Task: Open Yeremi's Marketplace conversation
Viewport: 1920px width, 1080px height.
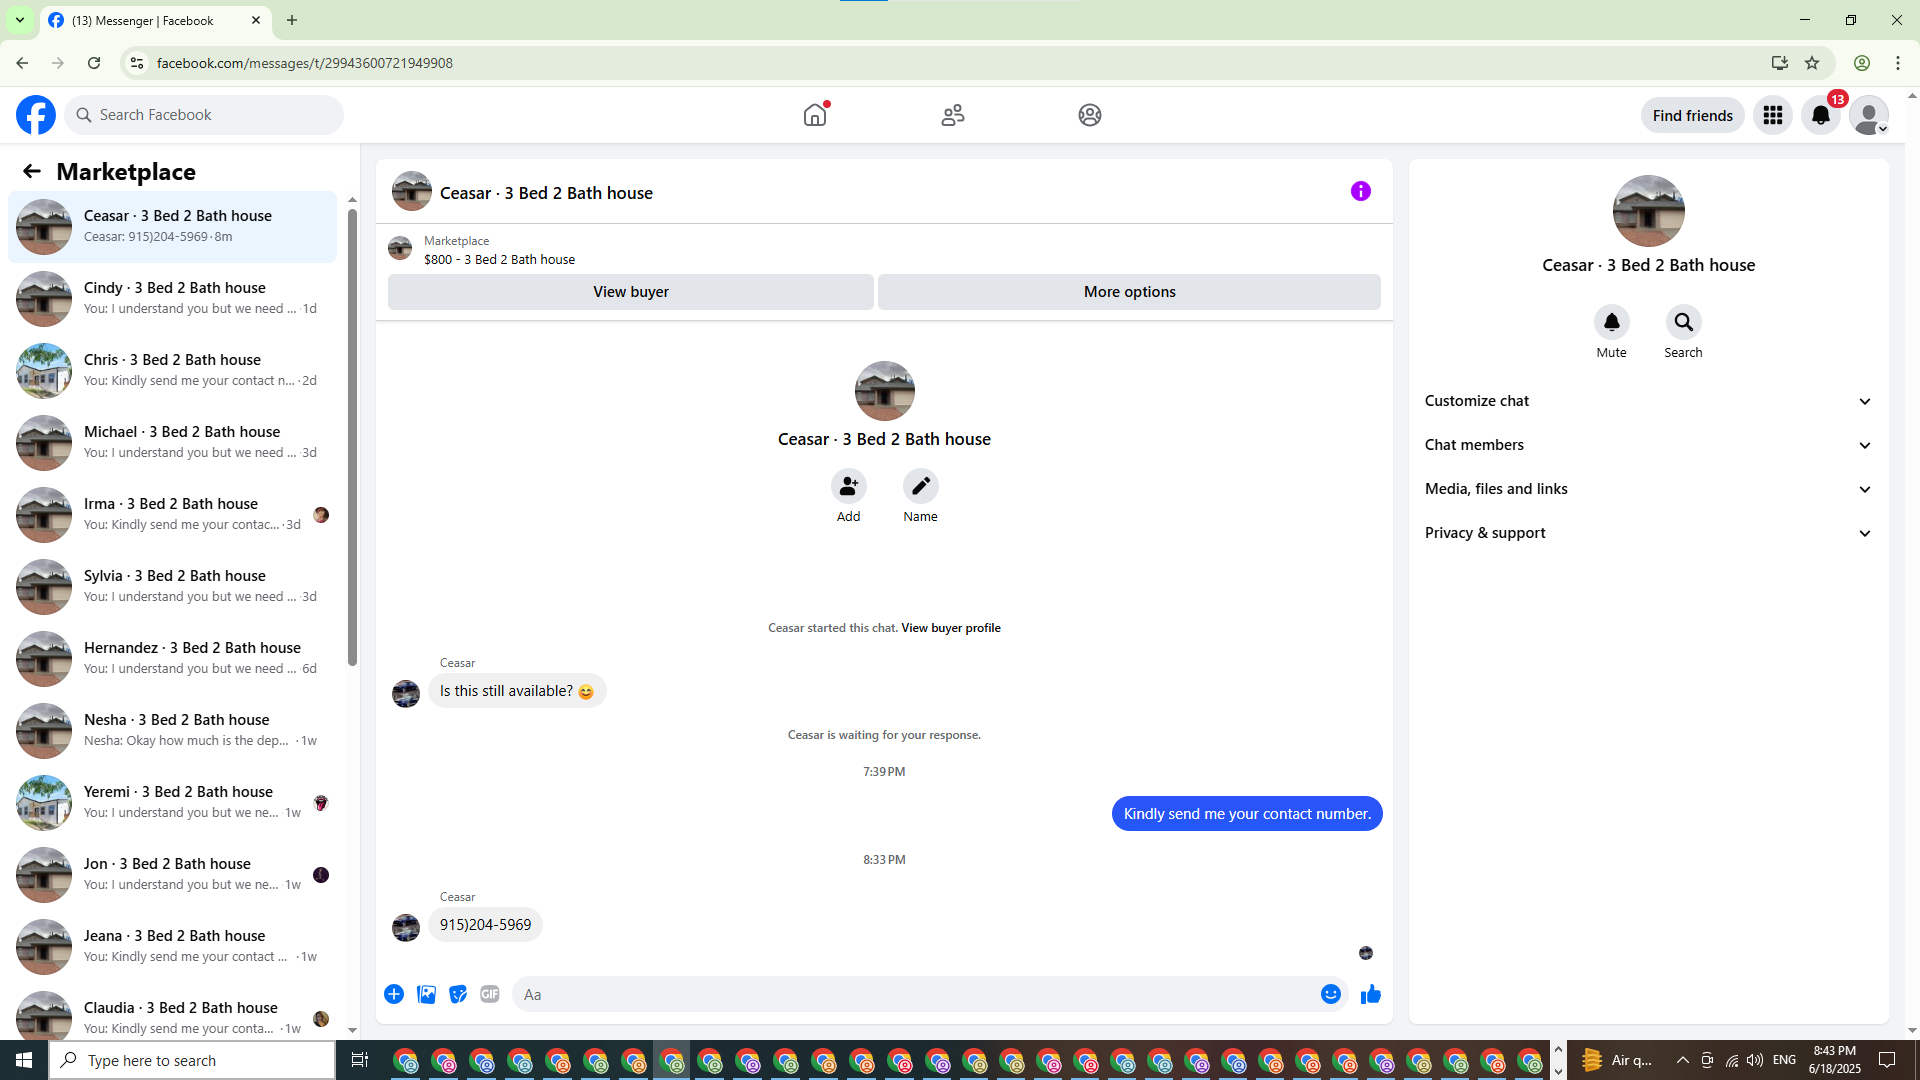Action: pyautogui.click(x=172, y=802)
